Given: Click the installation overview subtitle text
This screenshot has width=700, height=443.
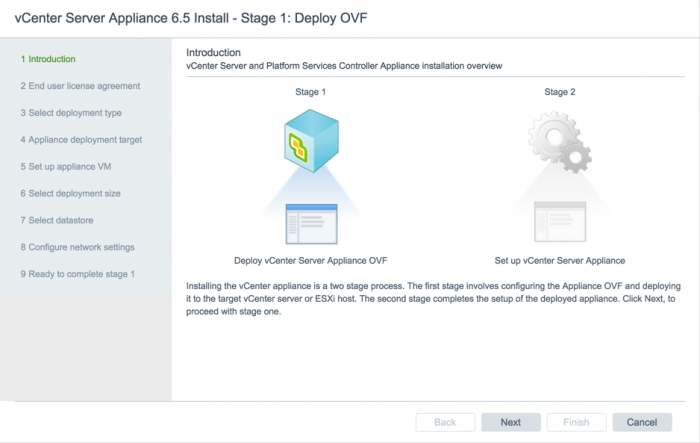Looking at the screenshot, I should point(344,66).
